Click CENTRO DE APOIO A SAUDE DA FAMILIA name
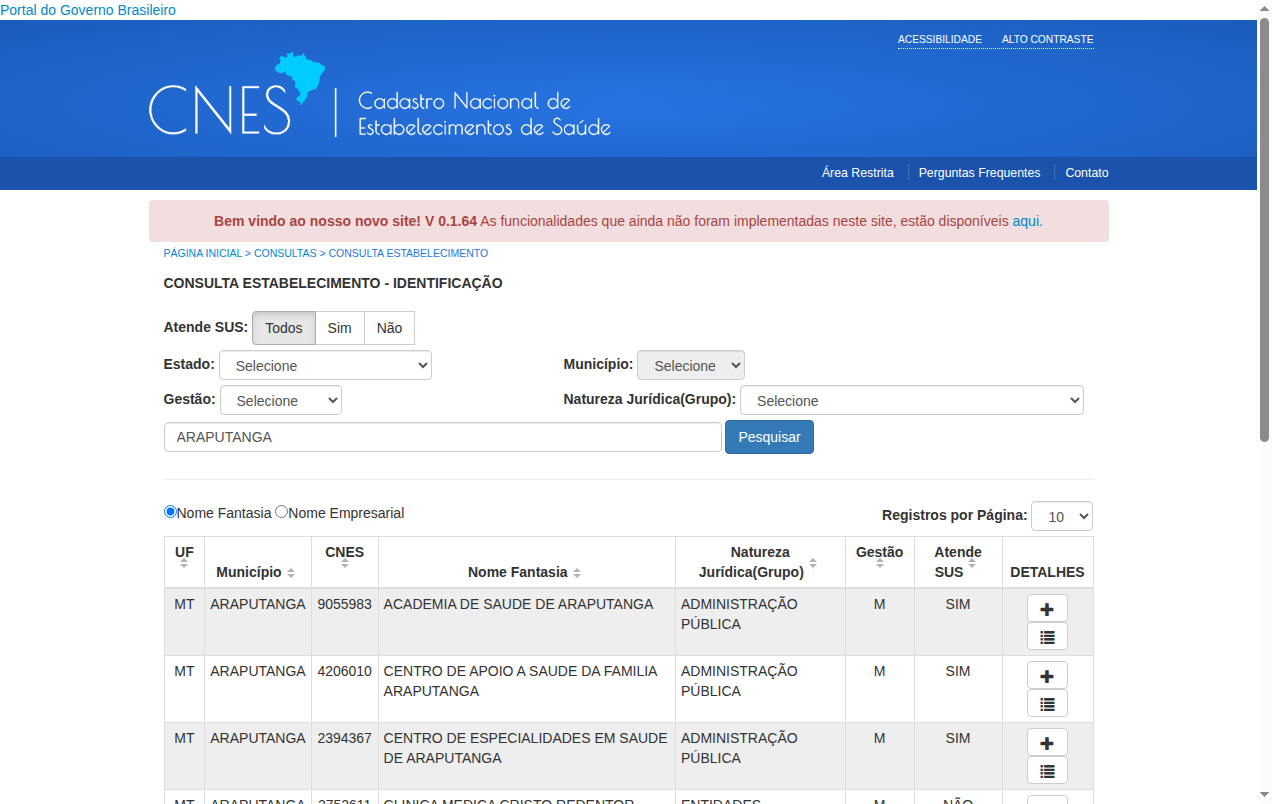This screenshot has height=804, width=1272. click(520, 681)
